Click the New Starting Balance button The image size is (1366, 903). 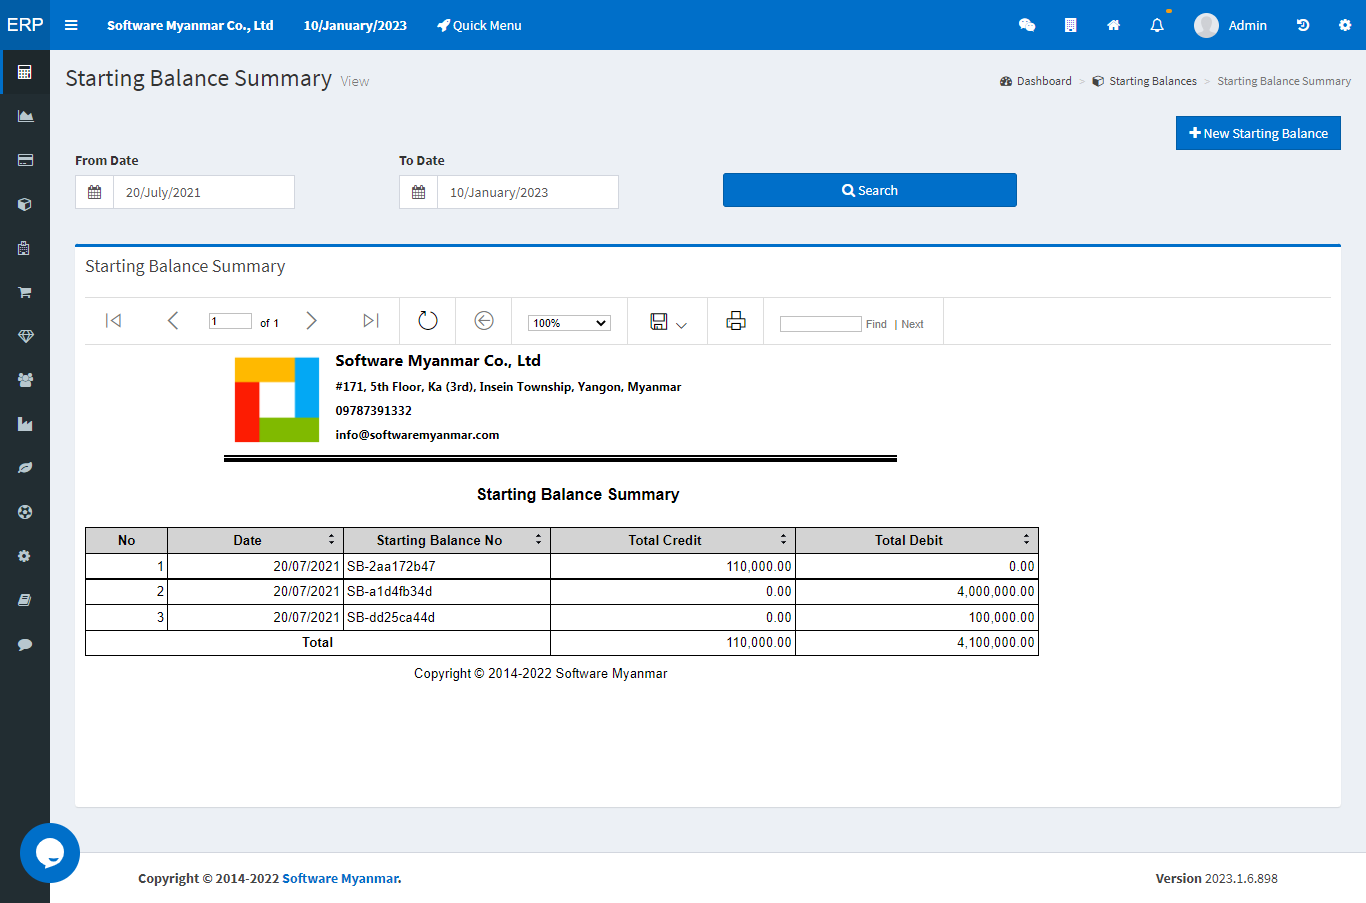tap(1258, 133)
